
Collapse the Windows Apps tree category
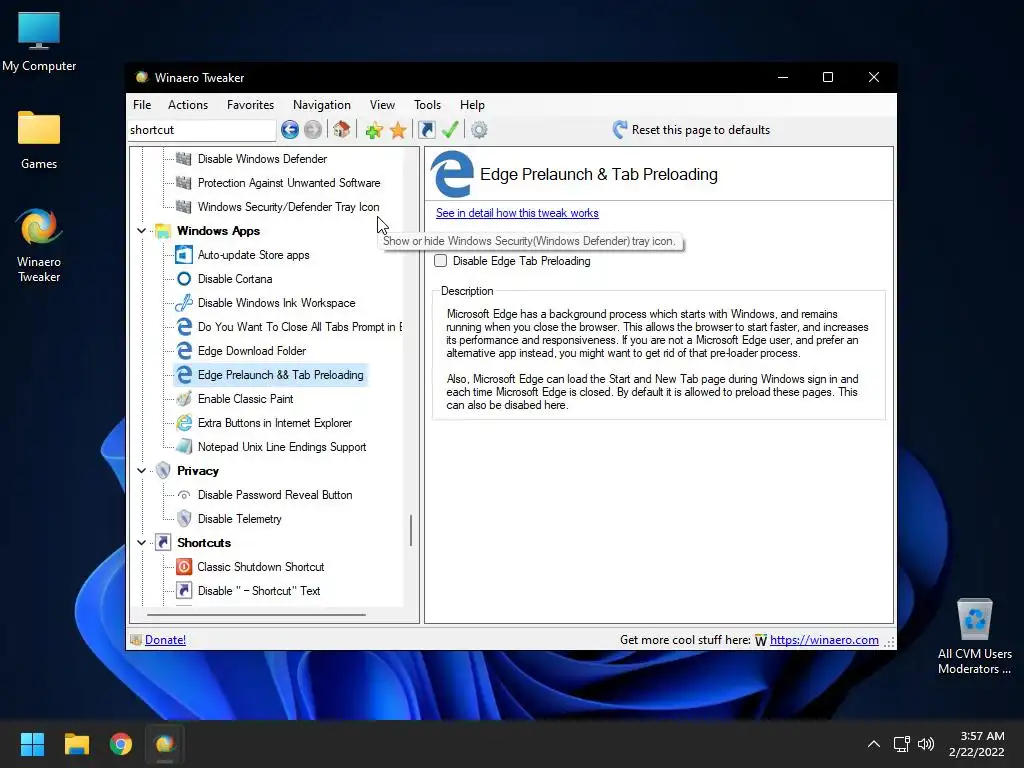141,231
